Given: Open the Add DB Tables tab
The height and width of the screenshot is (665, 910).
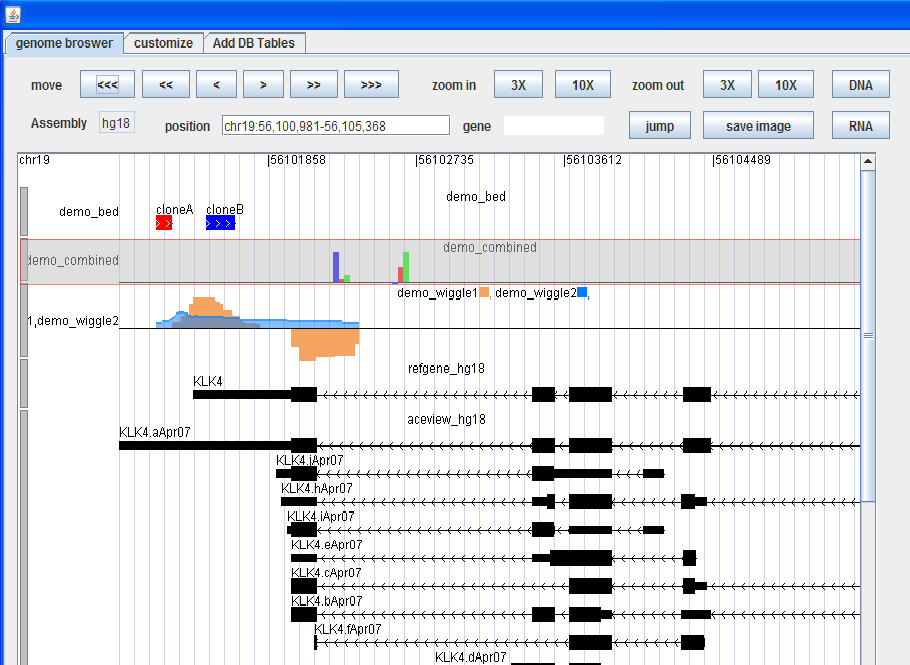Looking at the screenshot, I should pyautogui.click(x=255, y=43).
